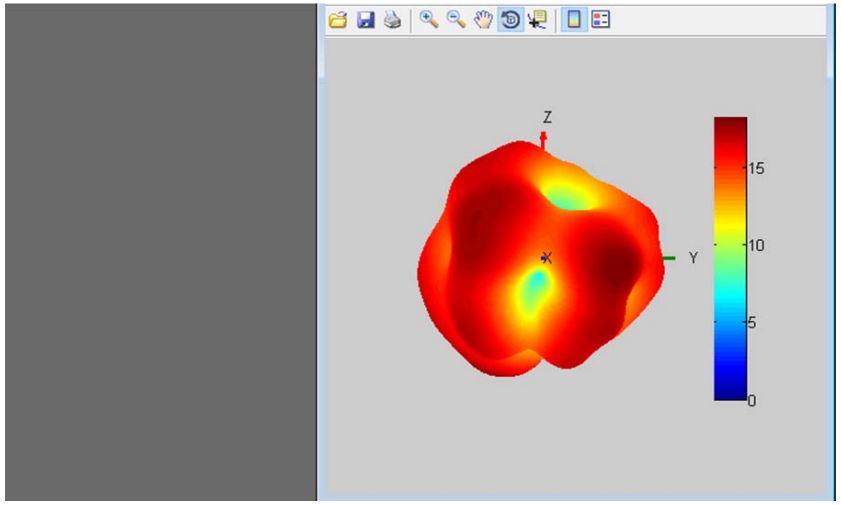Select the Data Cursor tool
The image size is (841, 505).
tap(537, 20)
